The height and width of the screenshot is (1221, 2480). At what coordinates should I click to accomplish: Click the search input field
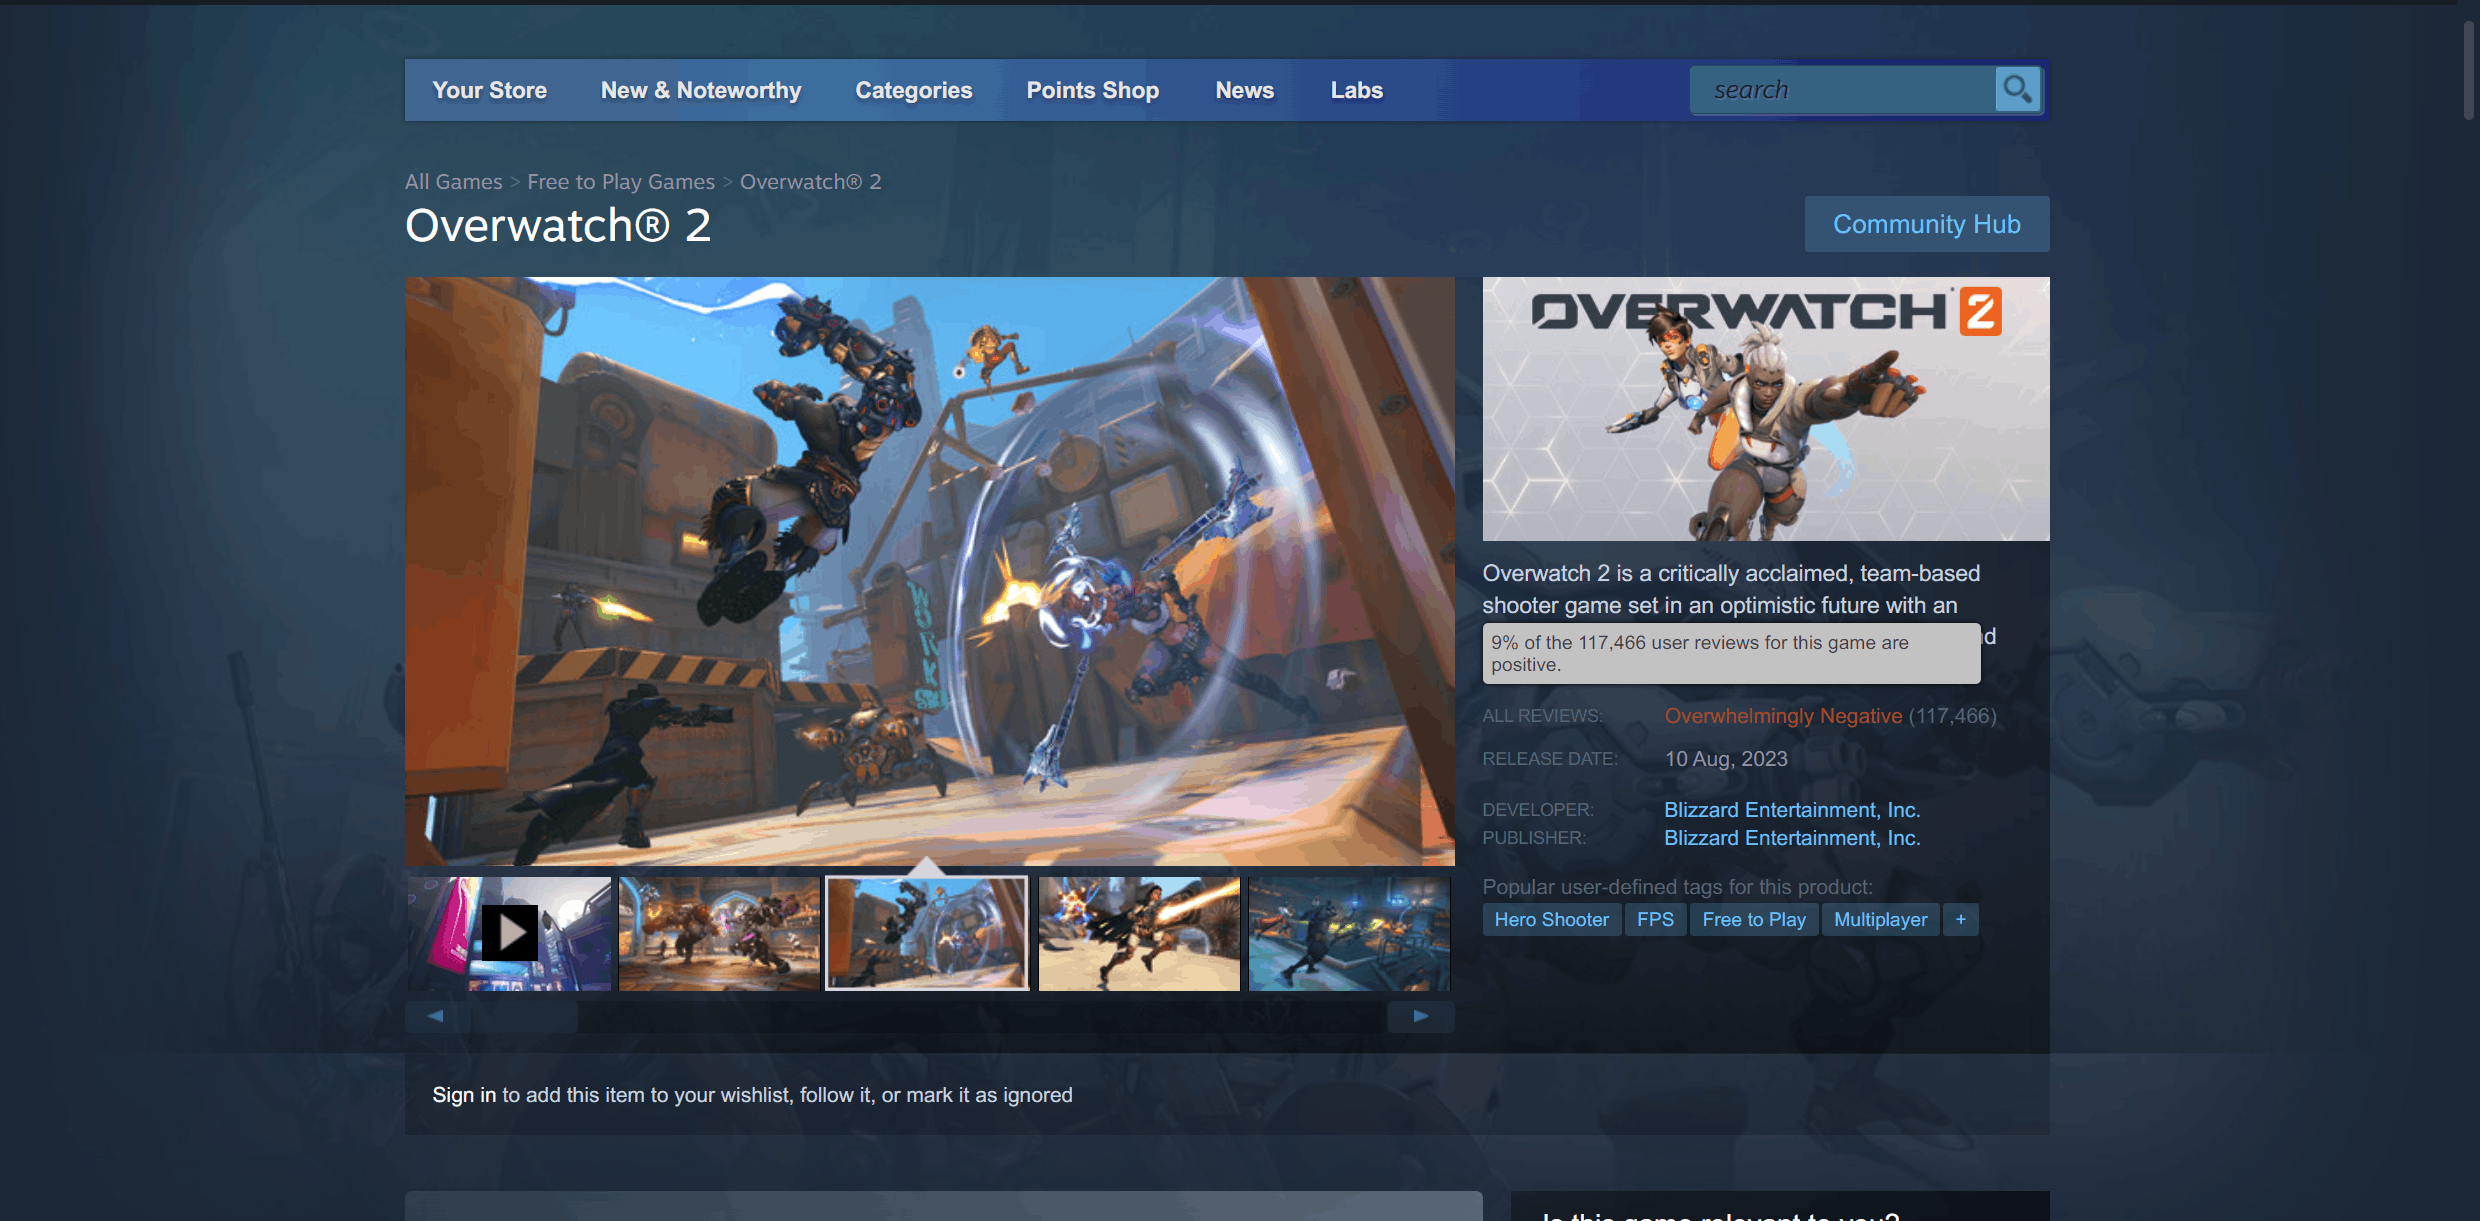[x=1846, y=89]
